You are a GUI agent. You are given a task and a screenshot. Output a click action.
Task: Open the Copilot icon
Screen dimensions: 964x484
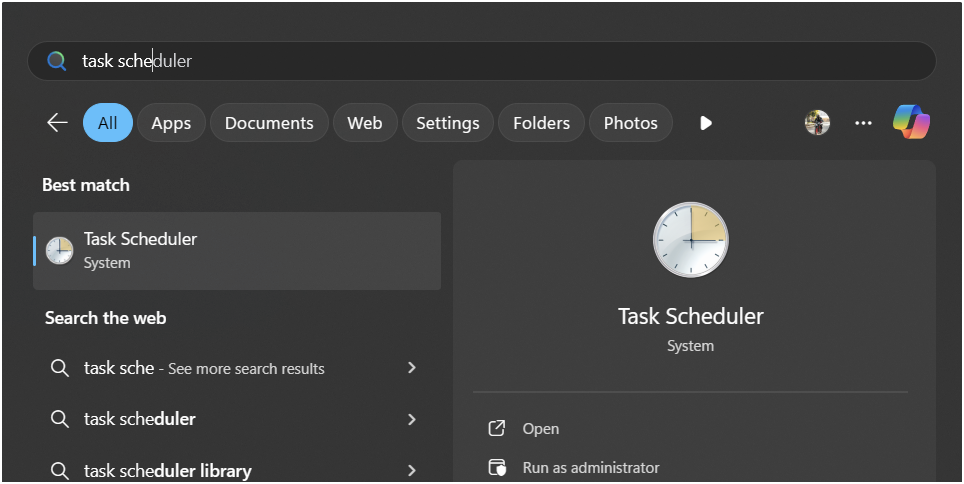coord(911,122)
